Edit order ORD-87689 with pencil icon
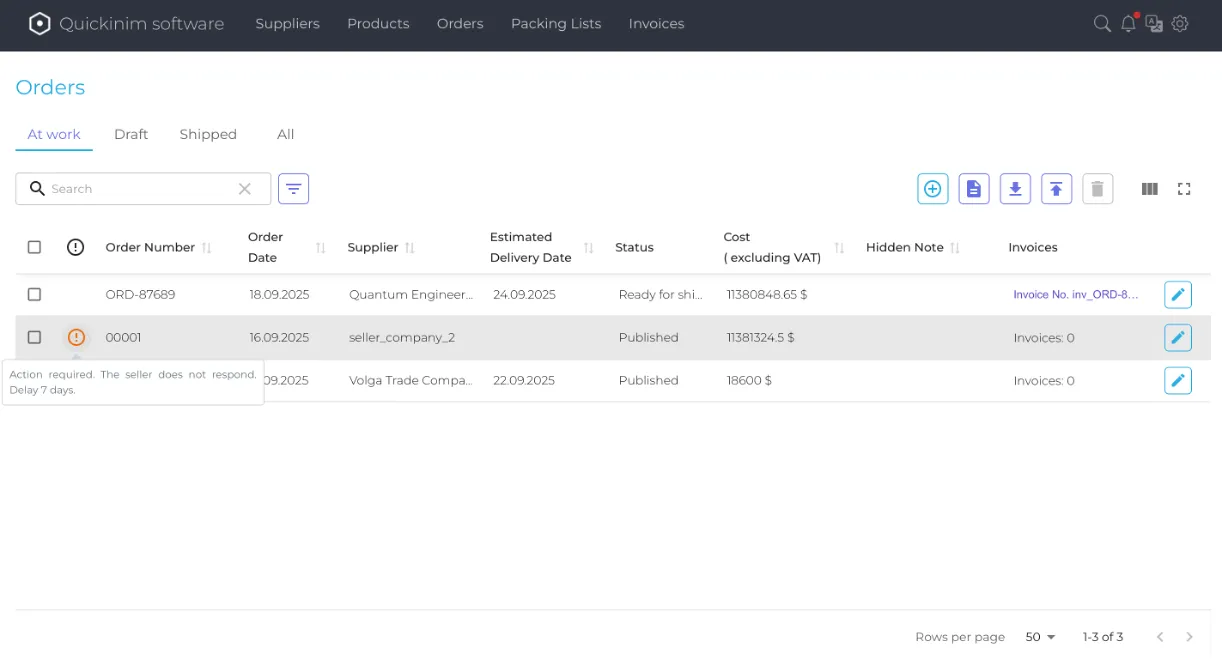 pyautogui.click(x=1177, y=295)
